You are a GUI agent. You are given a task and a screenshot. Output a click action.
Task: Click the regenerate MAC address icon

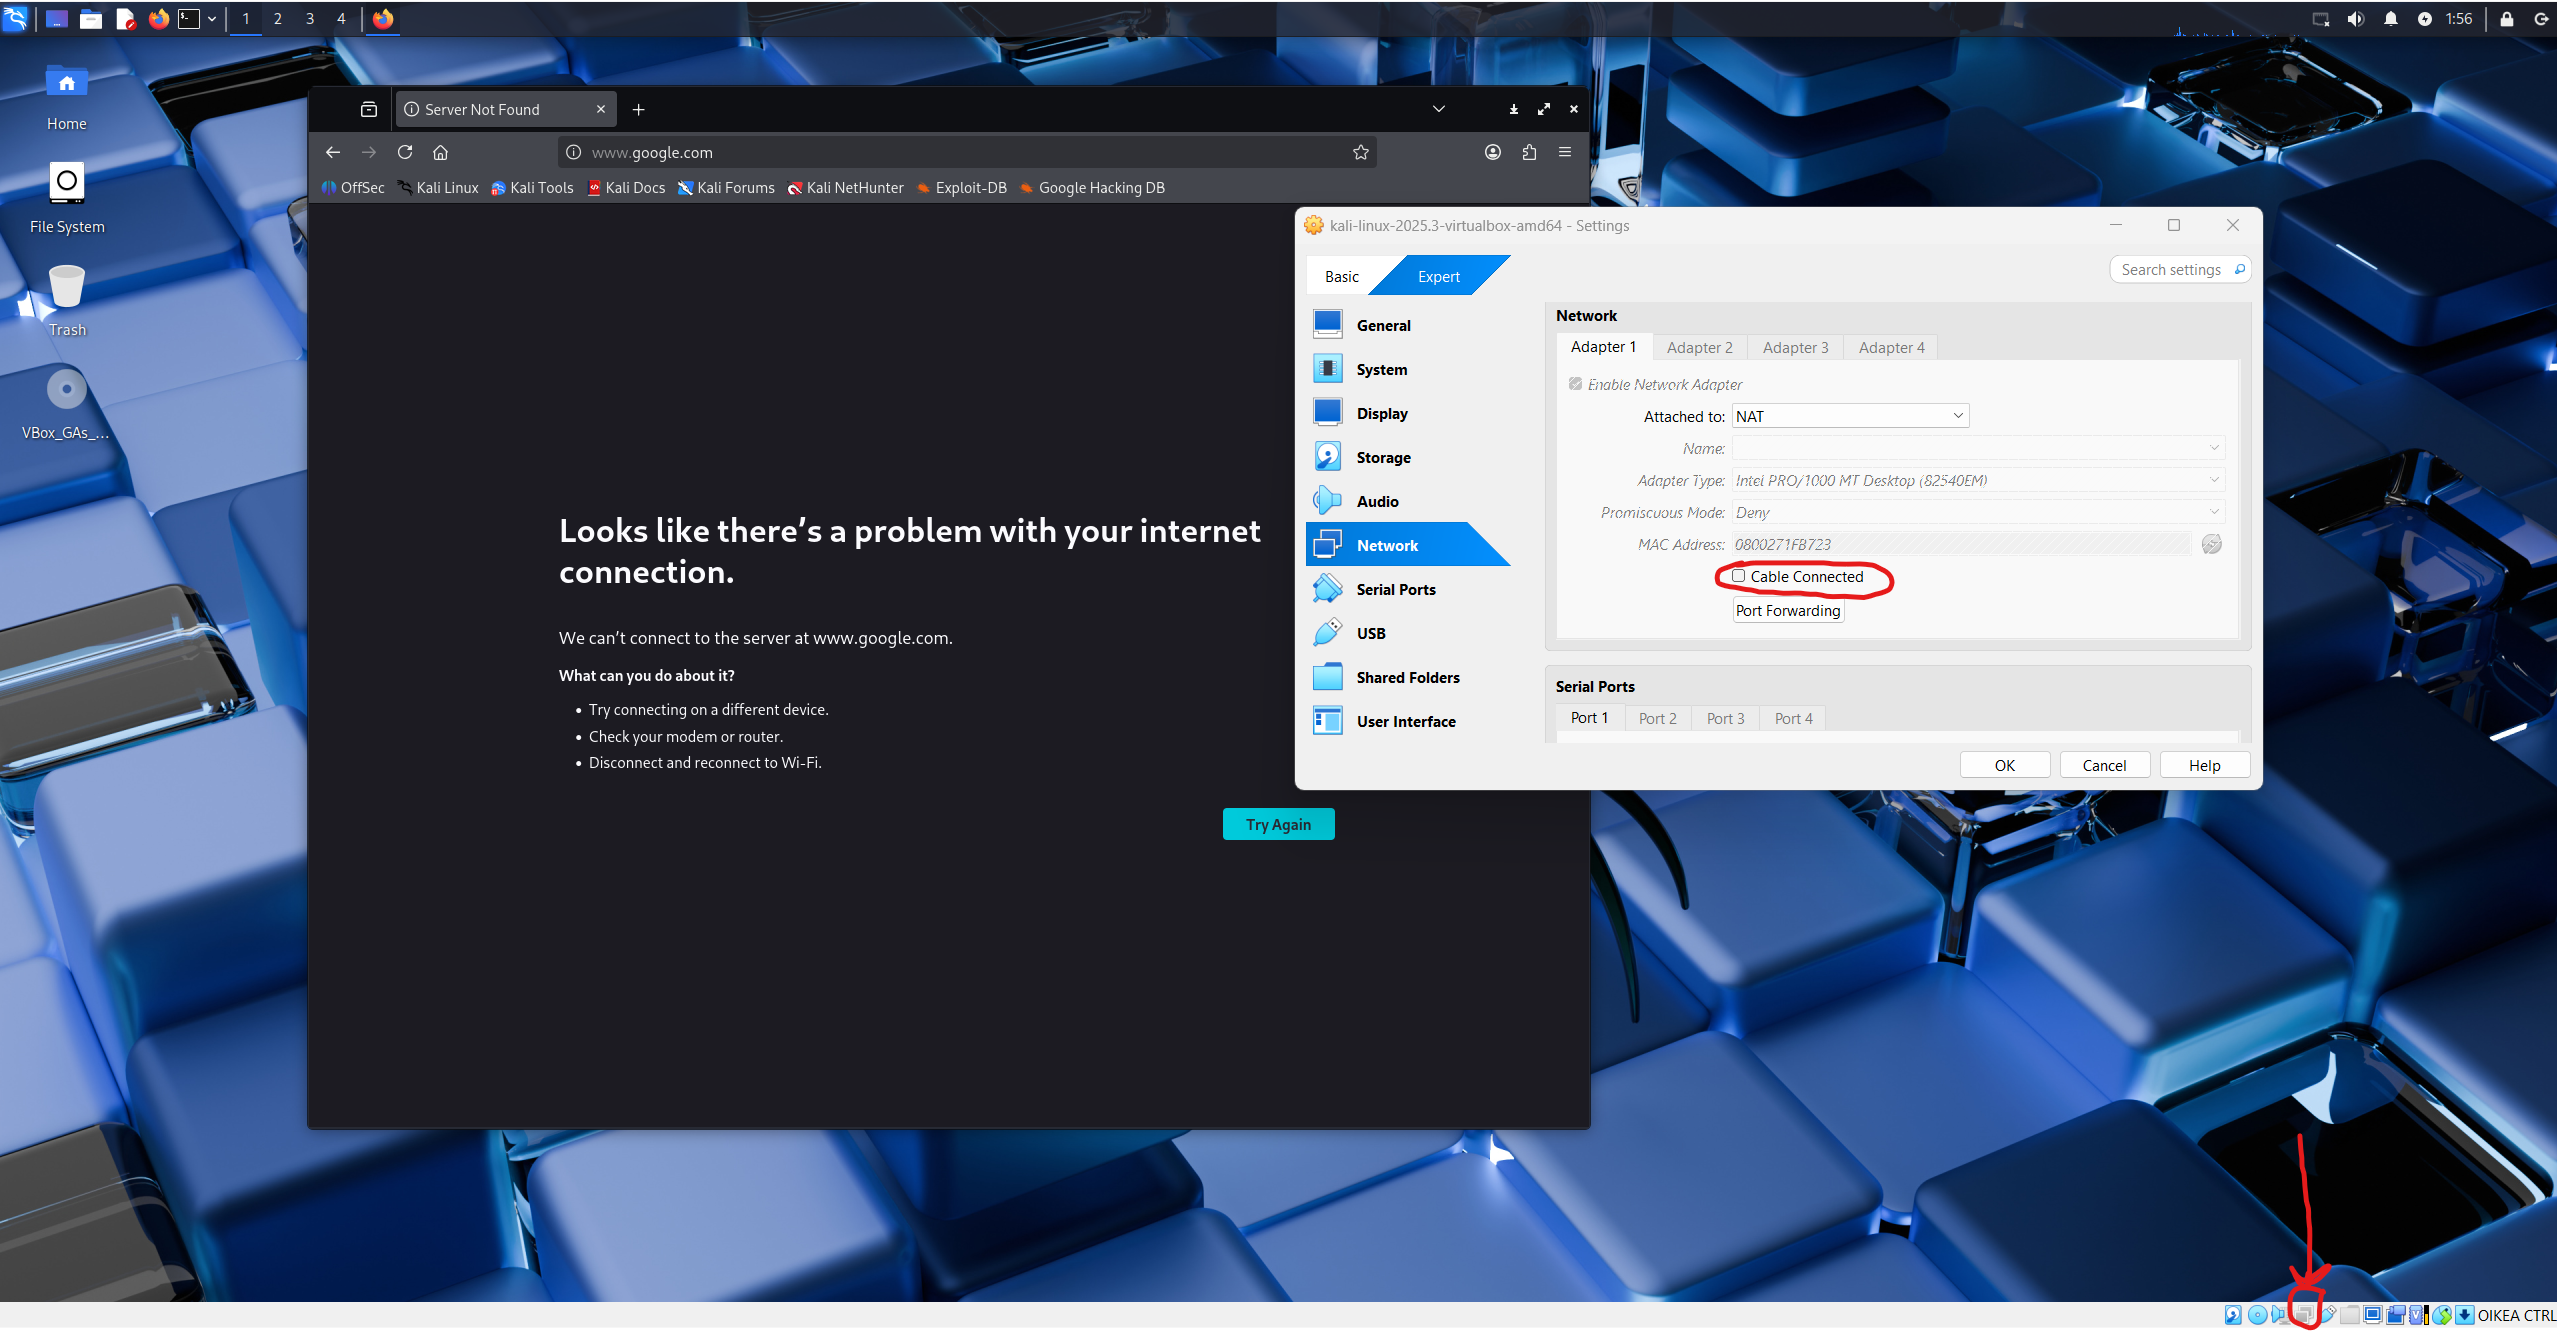[2211, 544]
